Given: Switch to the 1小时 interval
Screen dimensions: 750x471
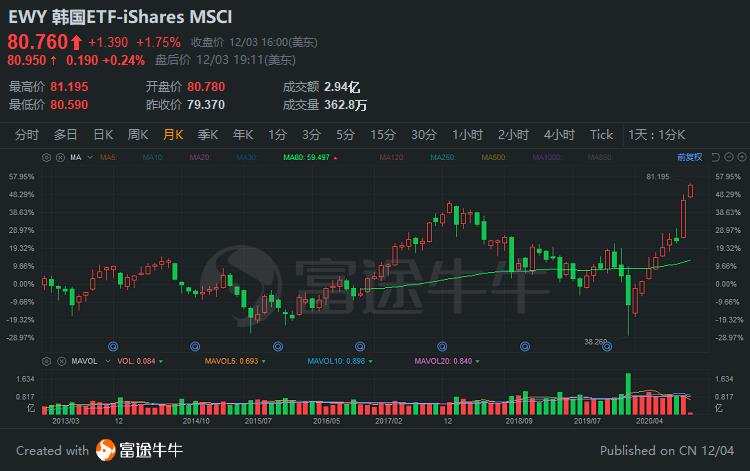Looking at the screenshot, I should tap(467, 135).
